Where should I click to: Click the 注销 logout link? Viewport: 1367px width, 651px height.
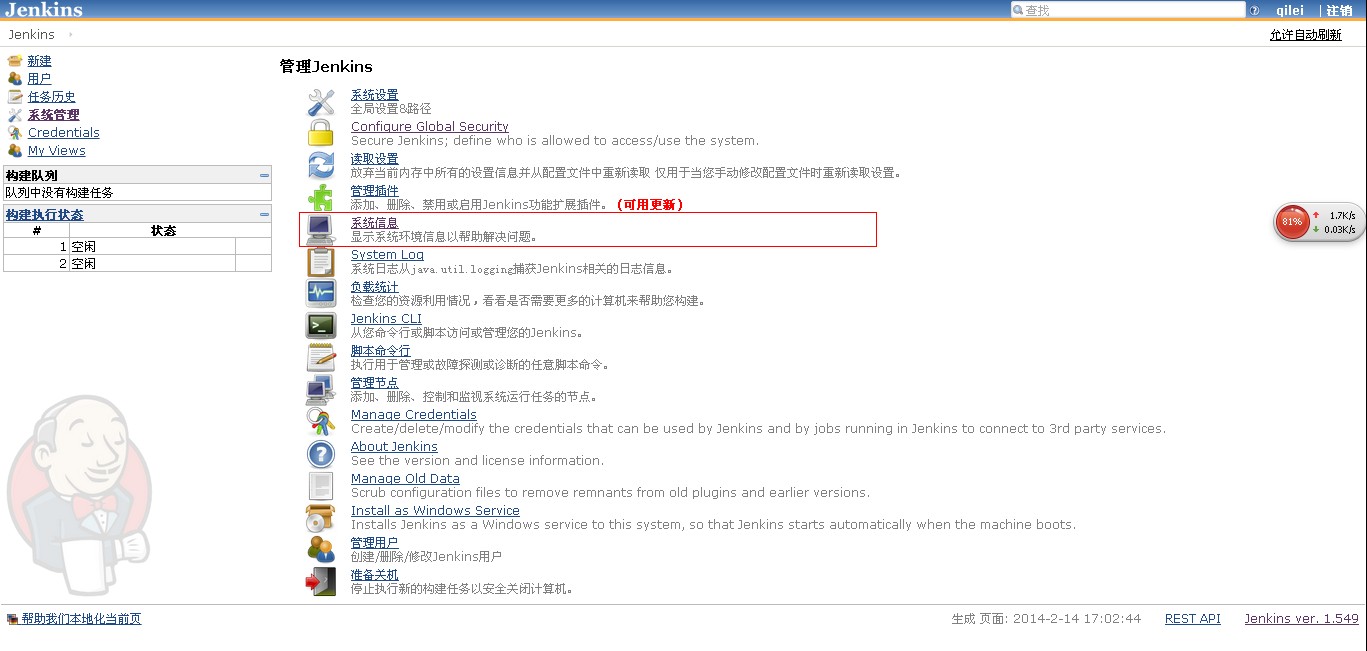pyautogui.click(x=1339, y=10)
